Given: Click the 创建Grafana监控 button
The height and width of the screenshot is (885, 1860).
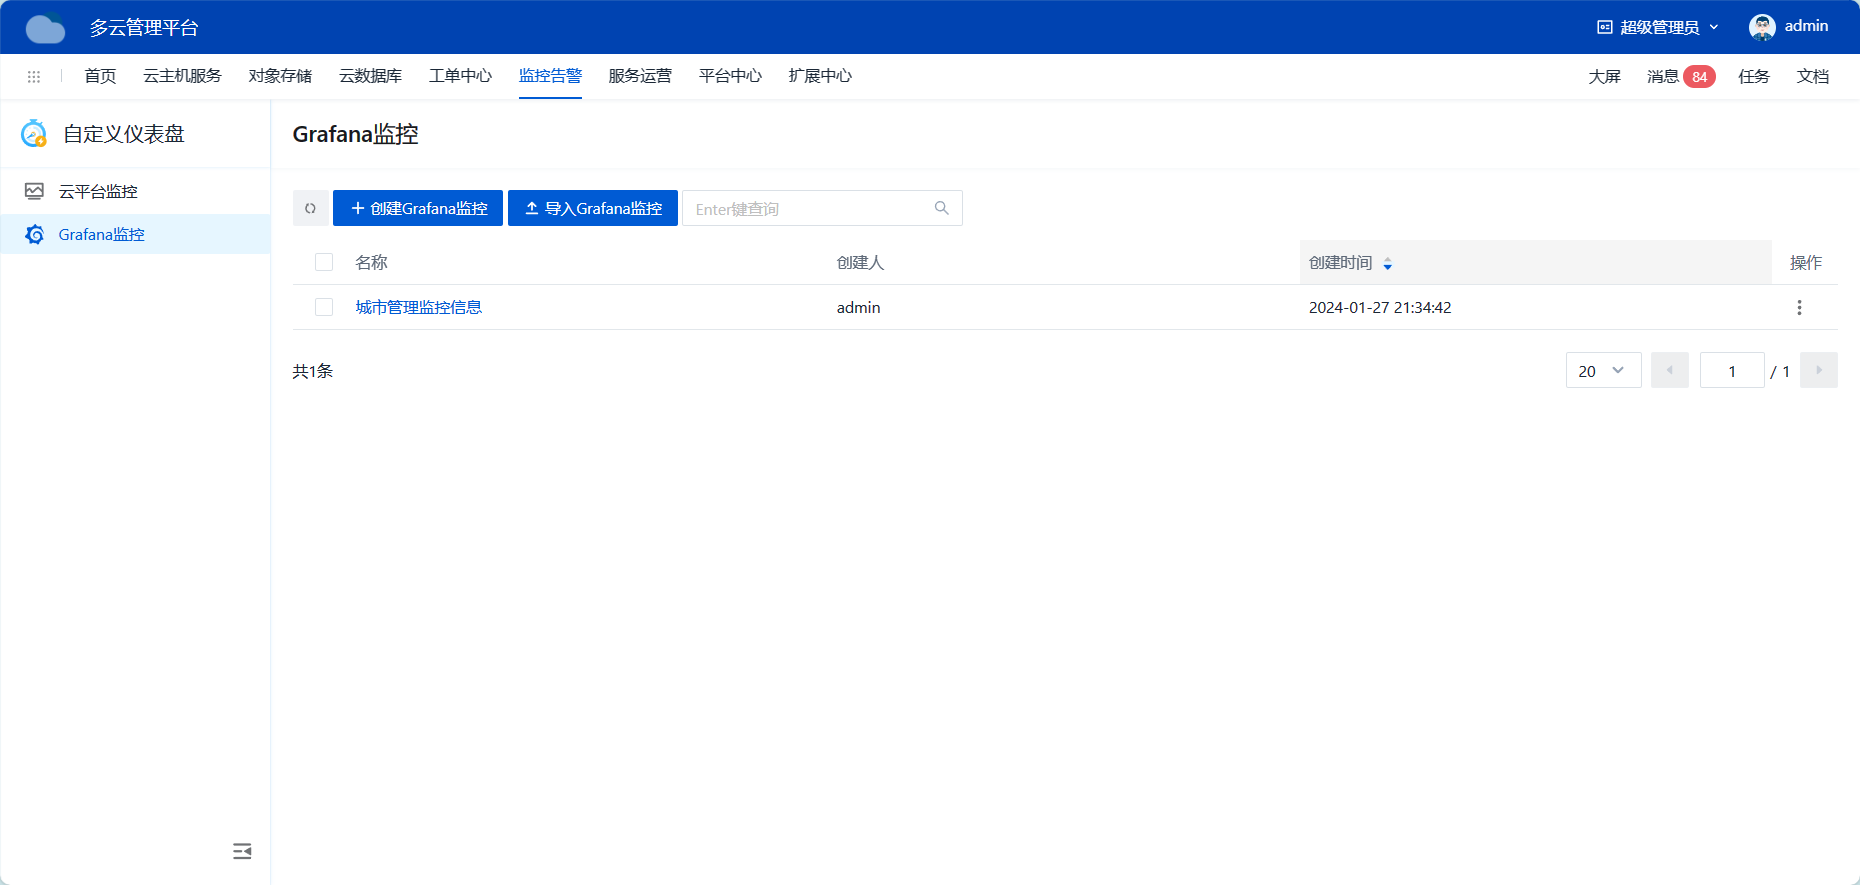Looking at the screenshot, I should tap(418, 208).
